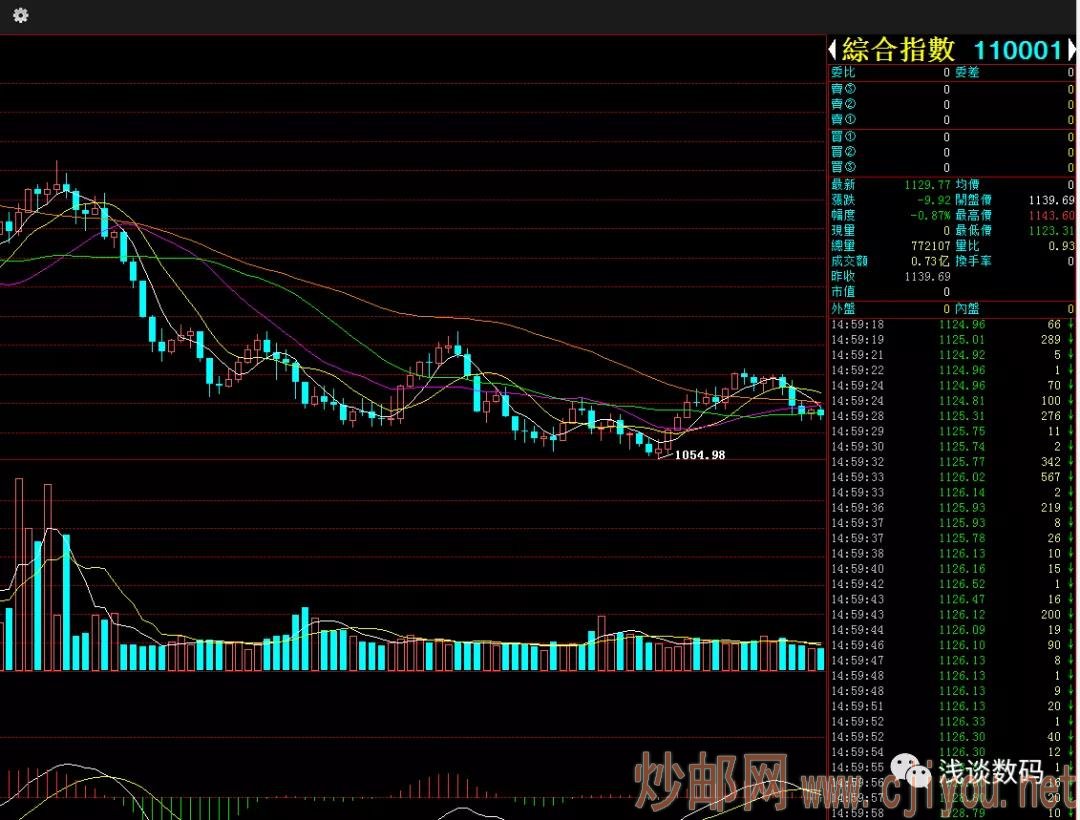Screen dimensions: 1080x820
Task: Click a green down-arrow in the tick list
Action: pyautogui.click(x=1072, y=324)
